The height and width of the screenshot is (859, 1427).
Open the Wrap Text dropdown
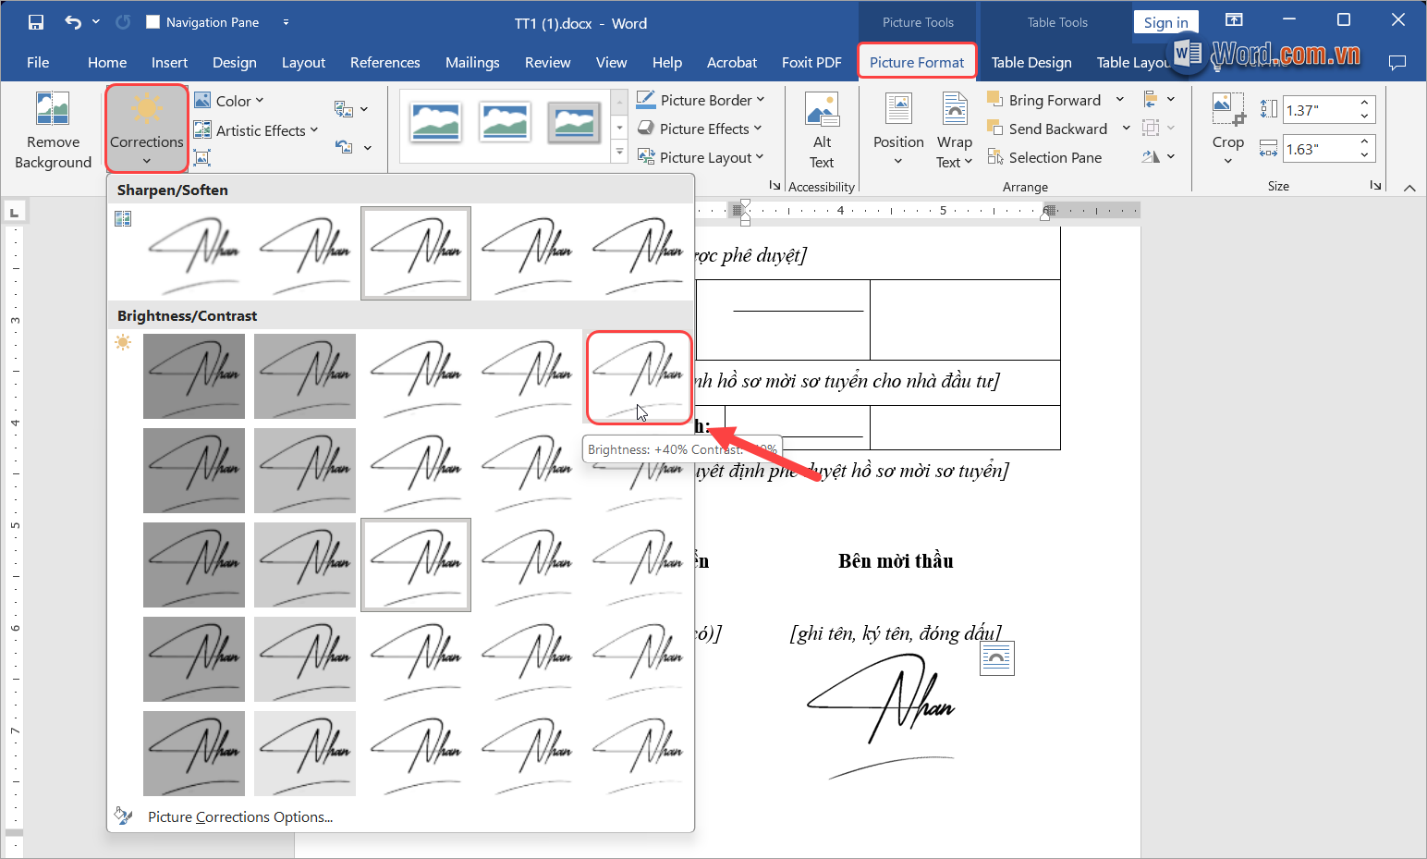[x=954, y=131]
